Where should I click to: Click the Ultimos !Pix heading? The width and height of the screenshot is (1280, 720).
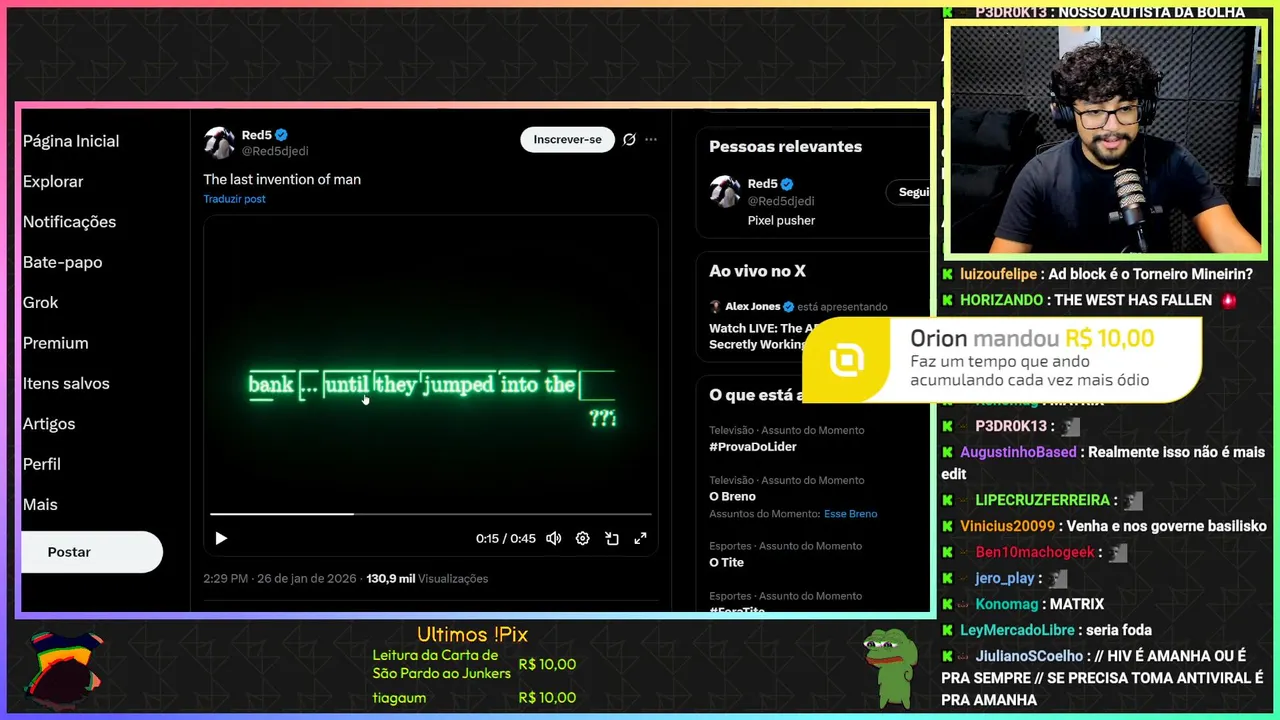472,635
